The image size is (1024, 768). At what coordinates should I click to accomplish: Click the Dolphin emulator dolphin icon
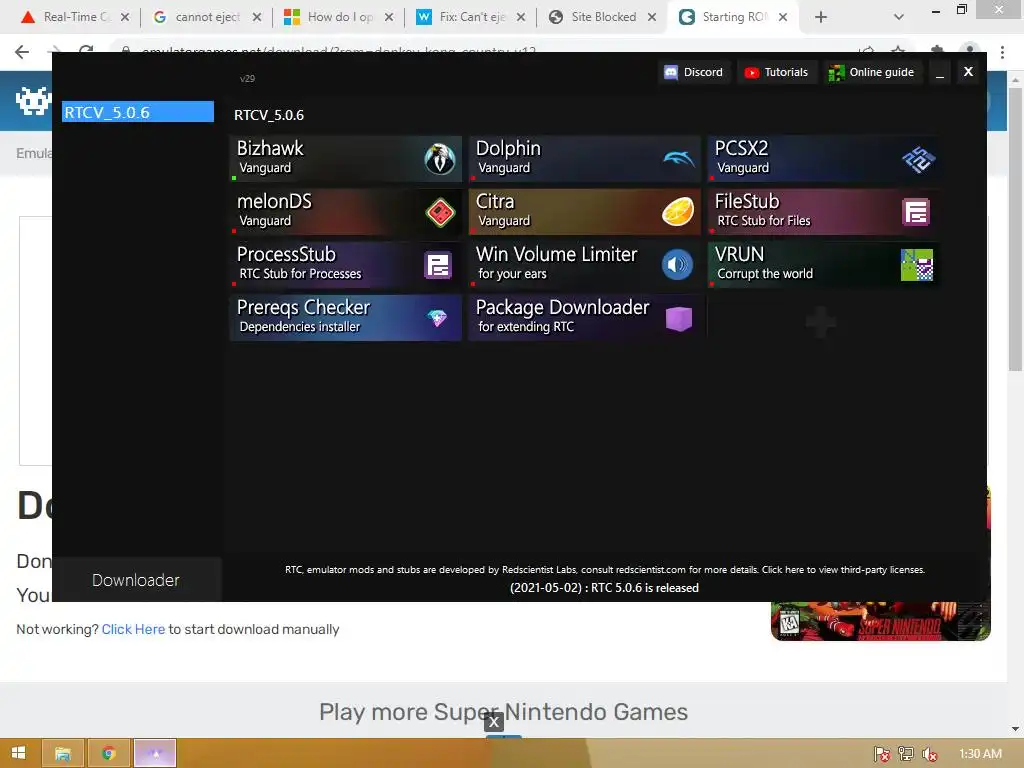(679, 159)
